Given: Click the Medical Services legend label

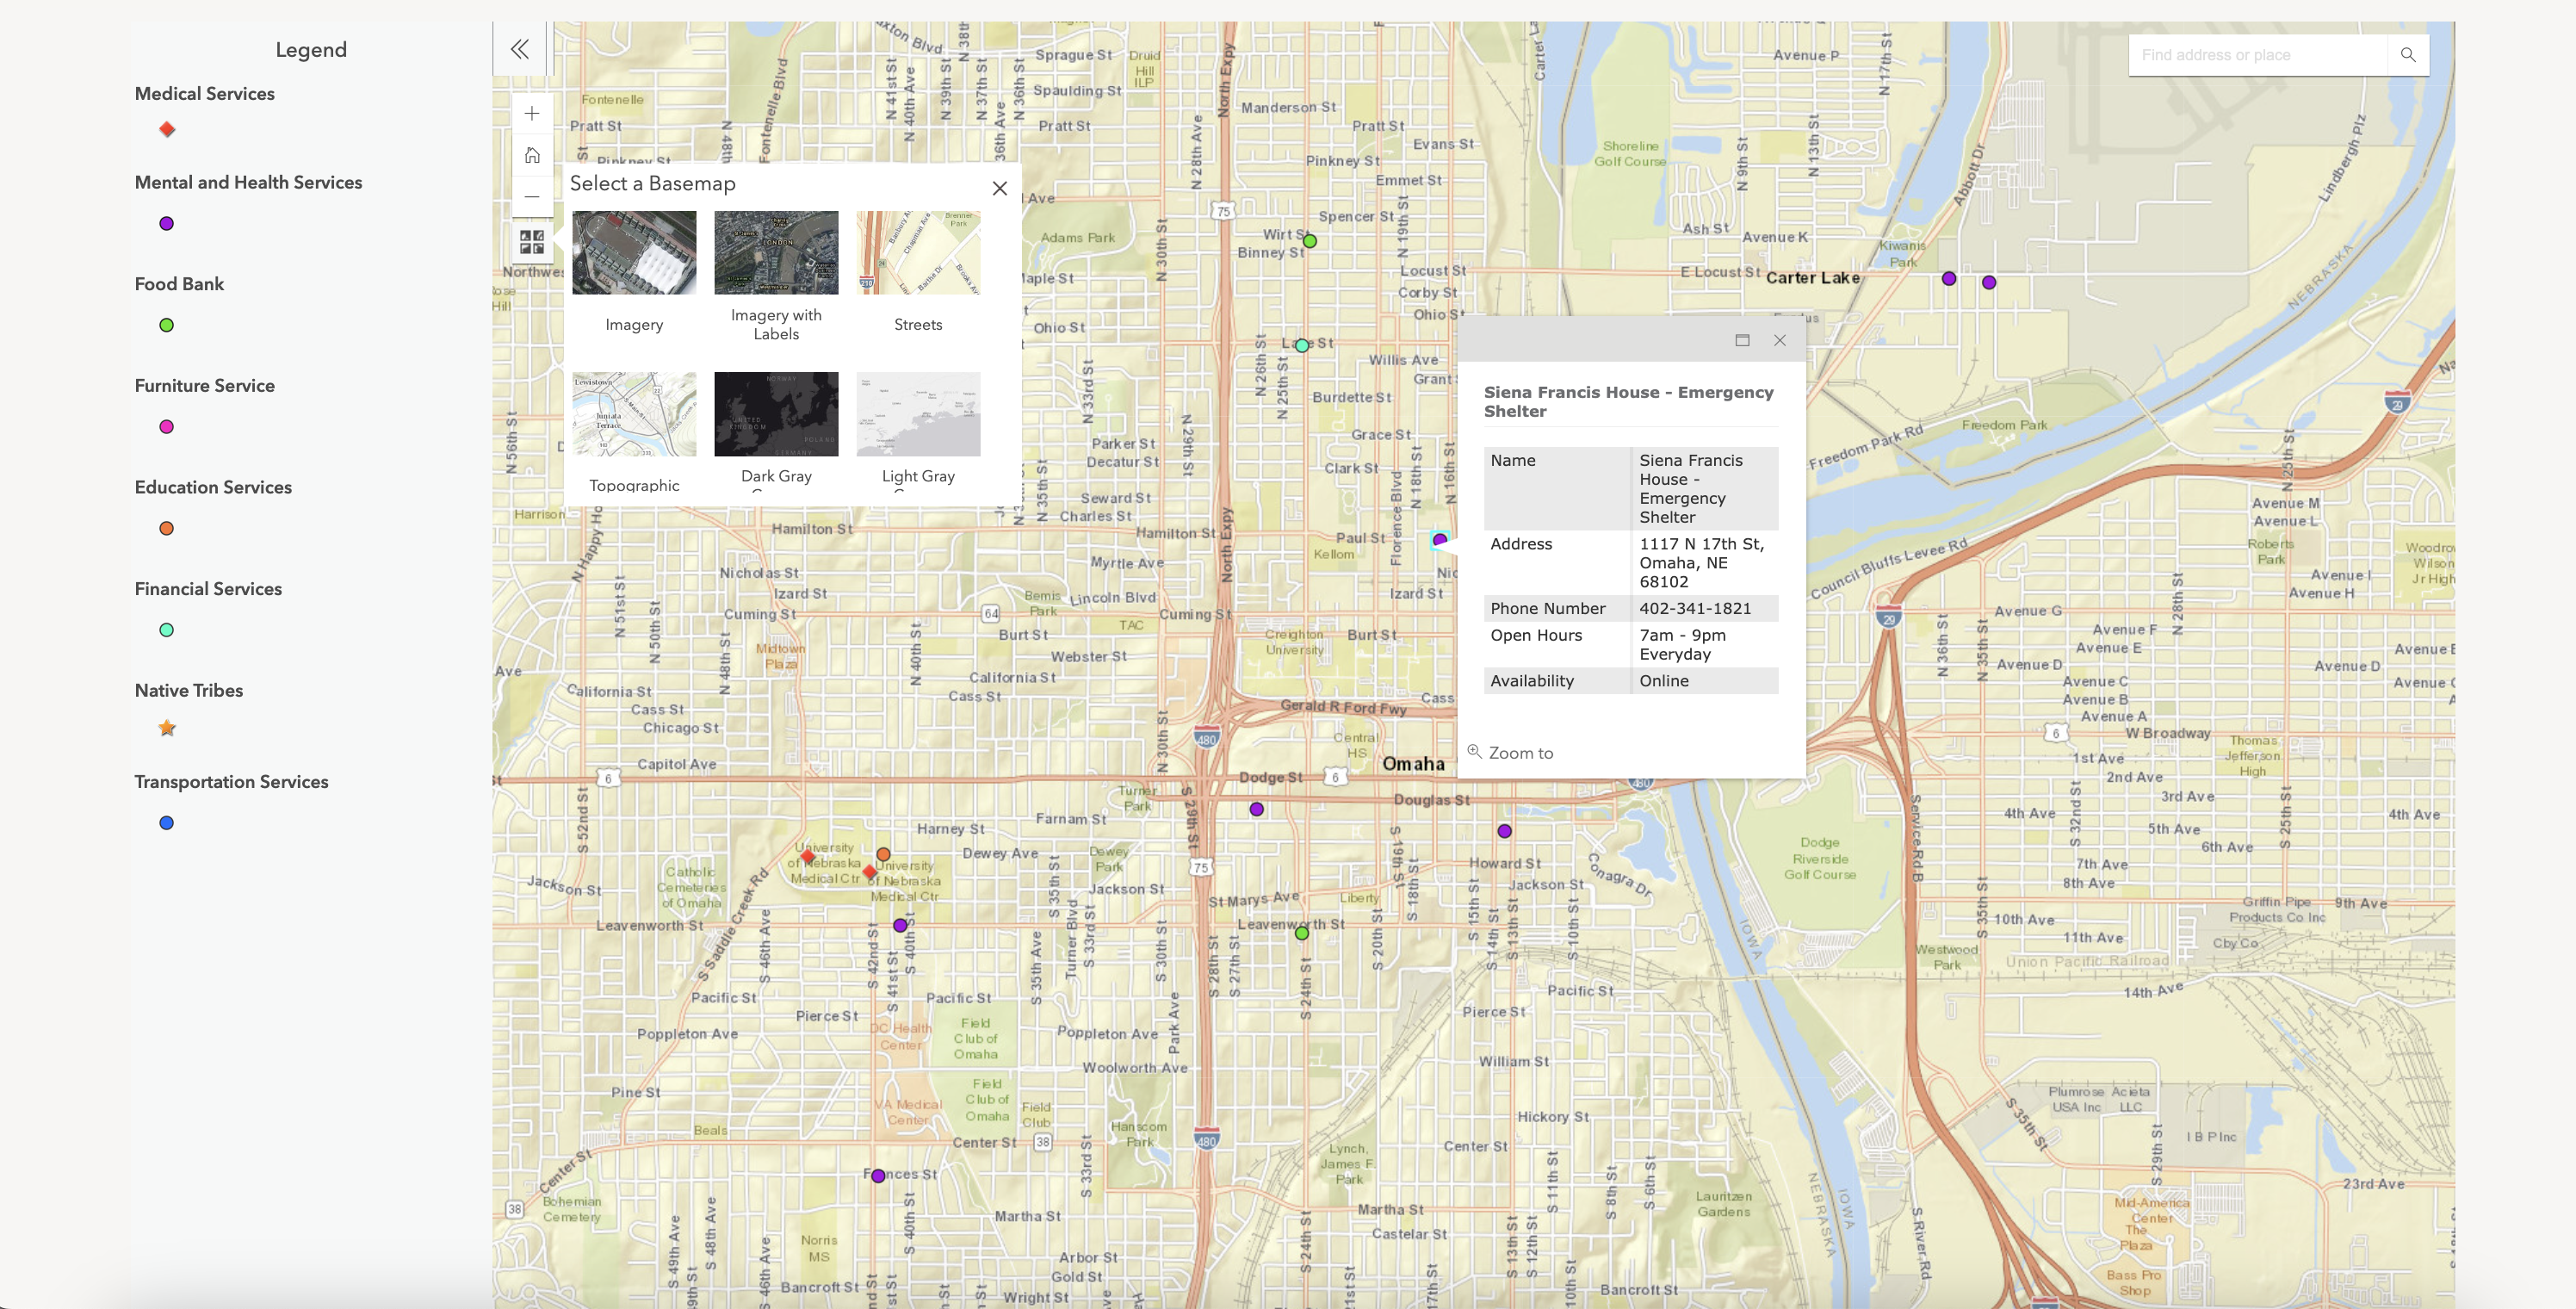Looking at the screenshot, I should (205, 93).
